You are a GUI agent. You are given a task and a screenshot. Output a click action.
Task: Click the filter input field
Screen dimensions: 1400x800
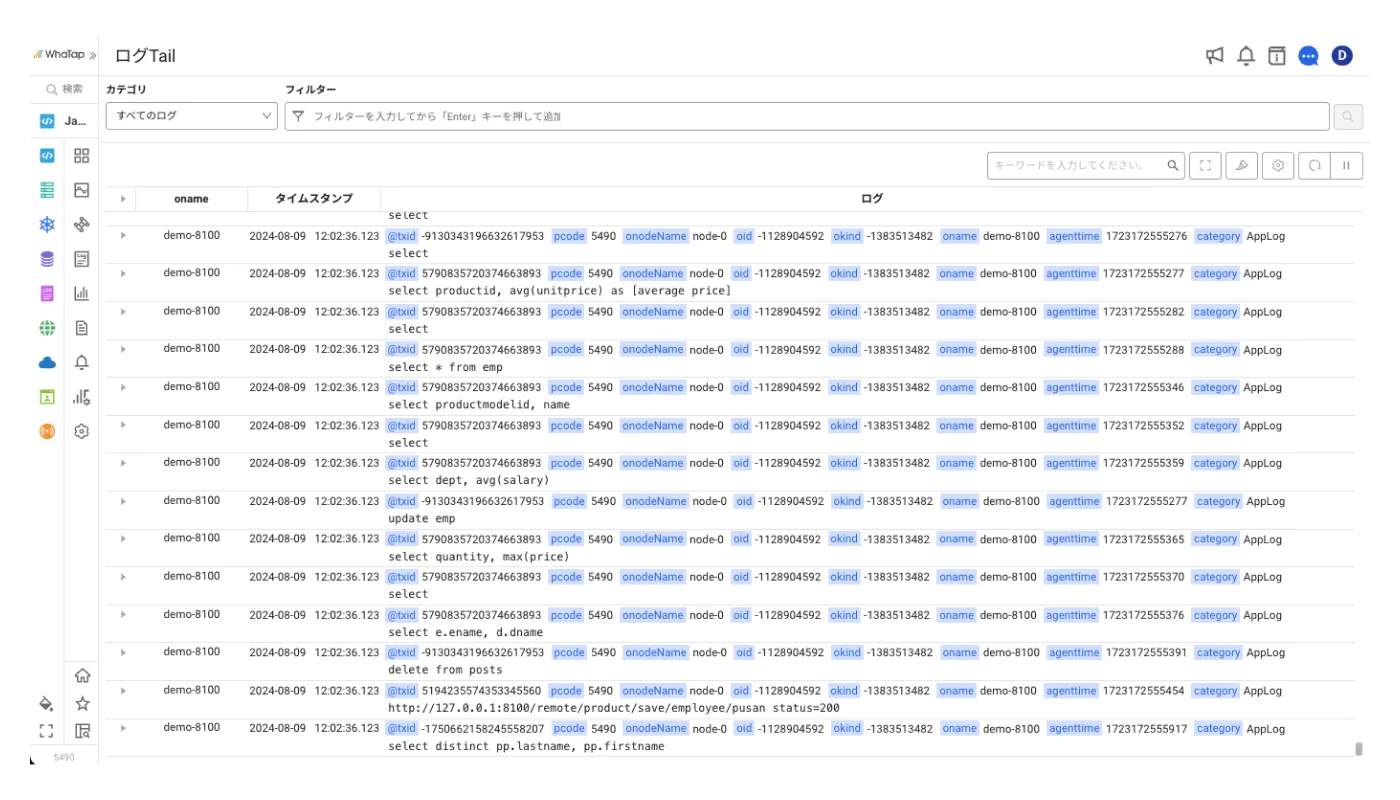coord(807,117)
